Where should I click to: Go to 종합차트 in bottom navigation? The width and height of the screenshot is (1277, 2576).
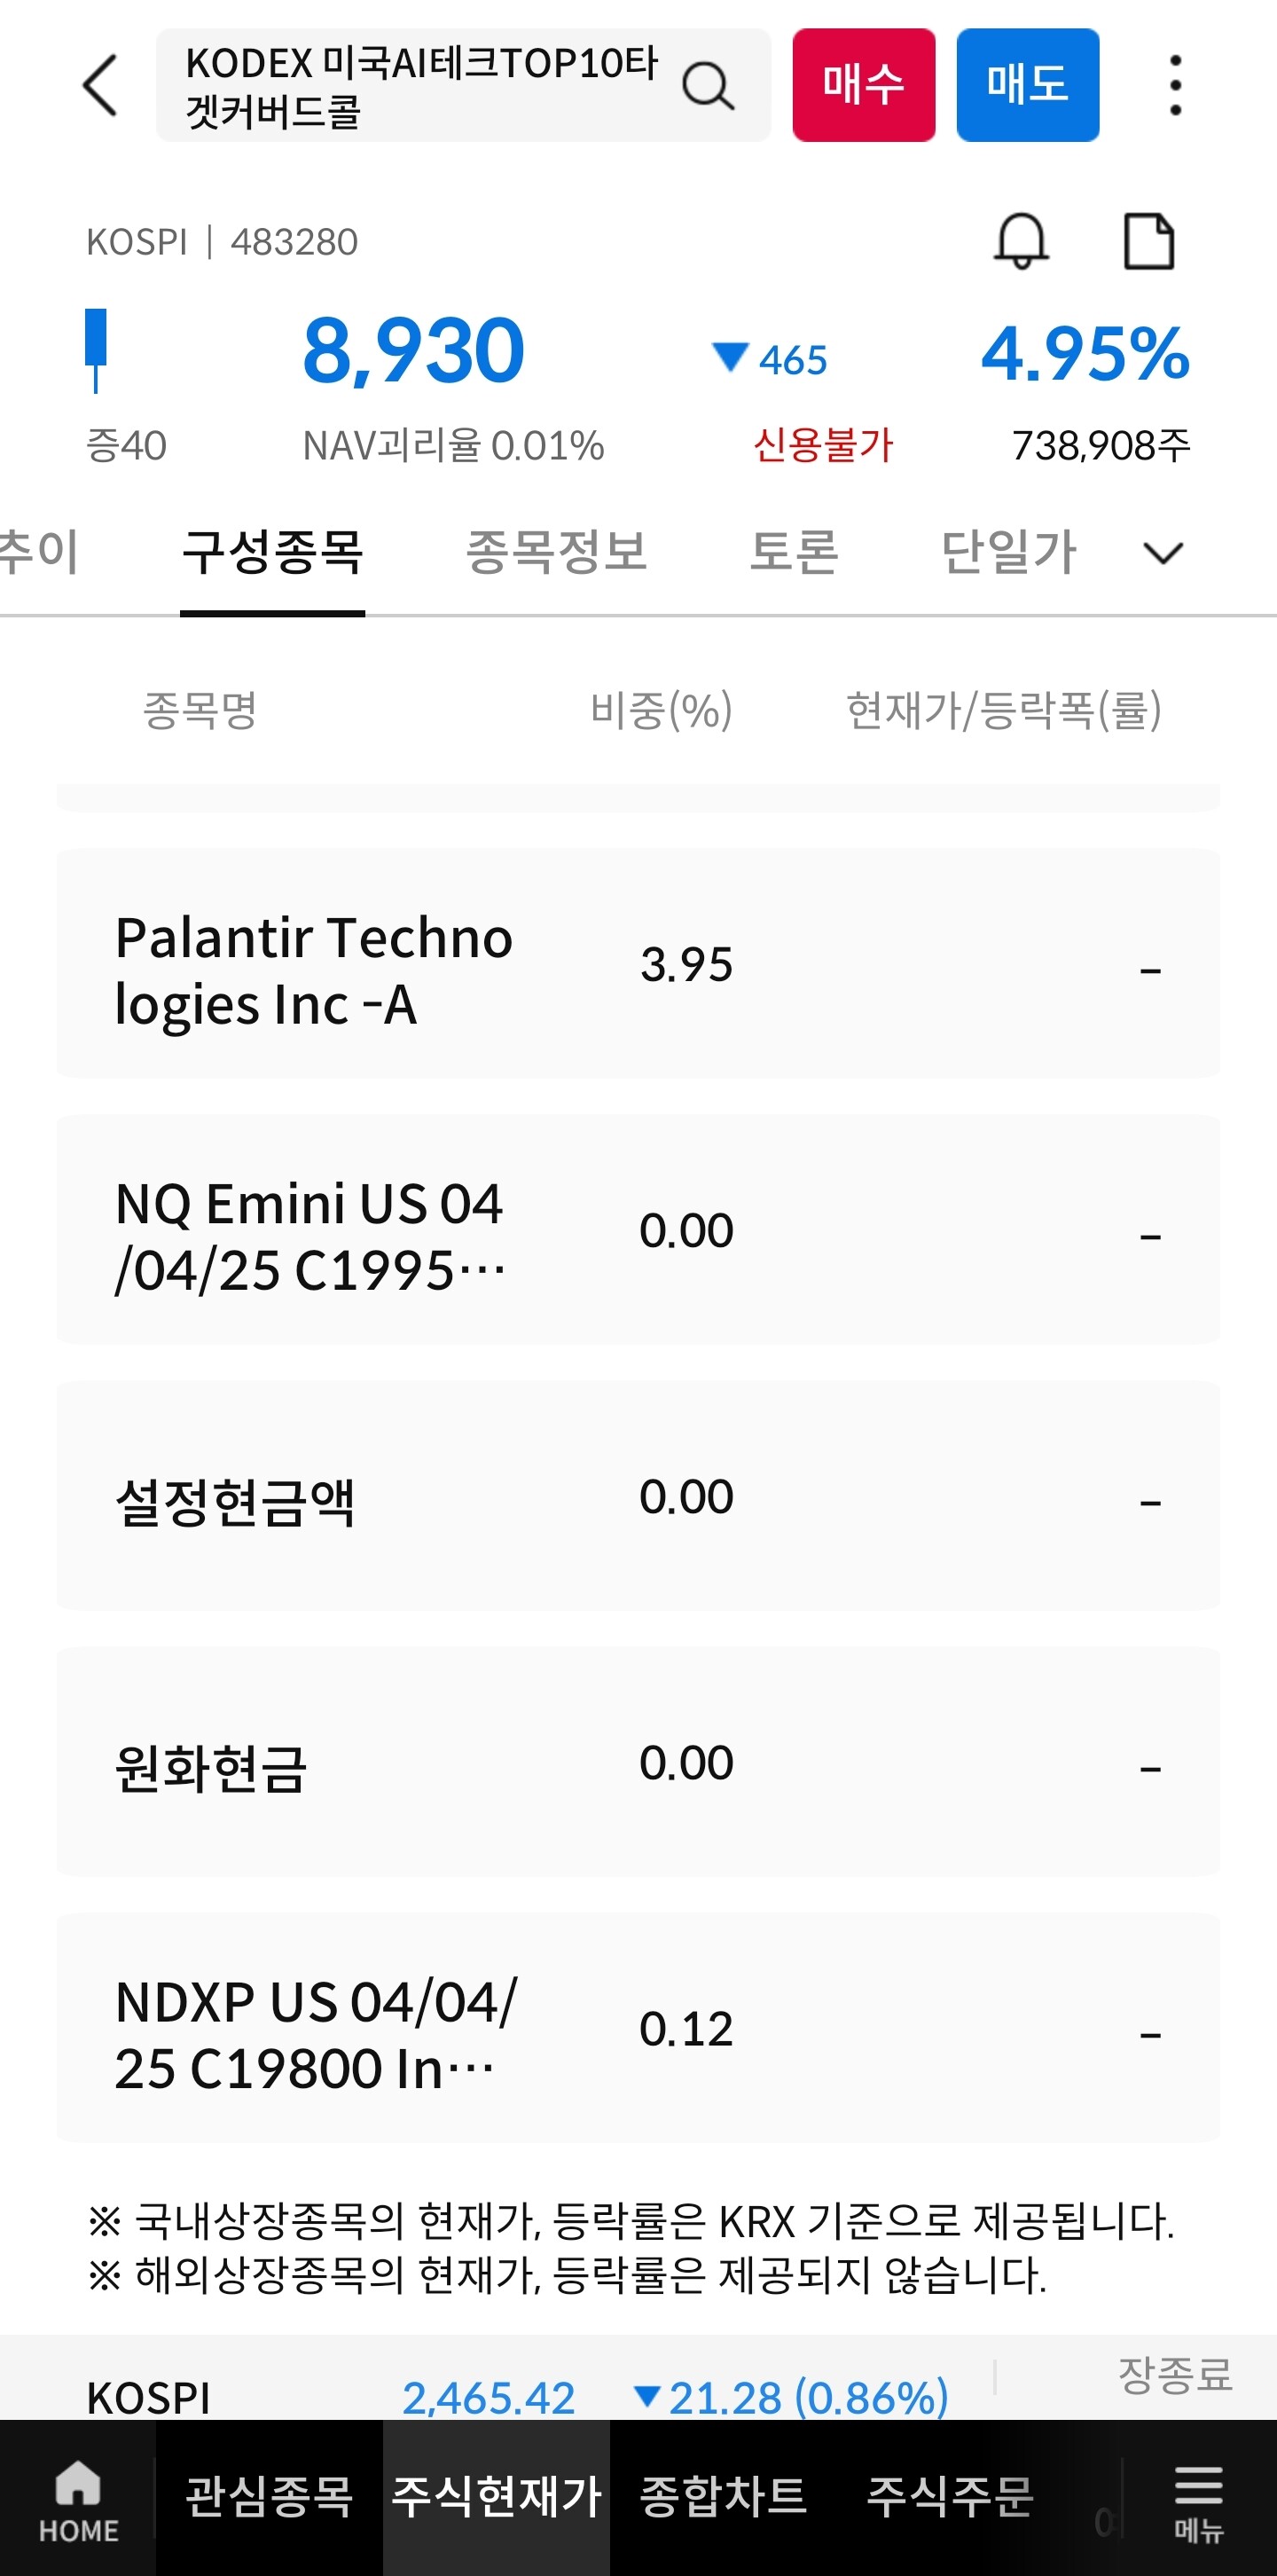pos(723,2496)
